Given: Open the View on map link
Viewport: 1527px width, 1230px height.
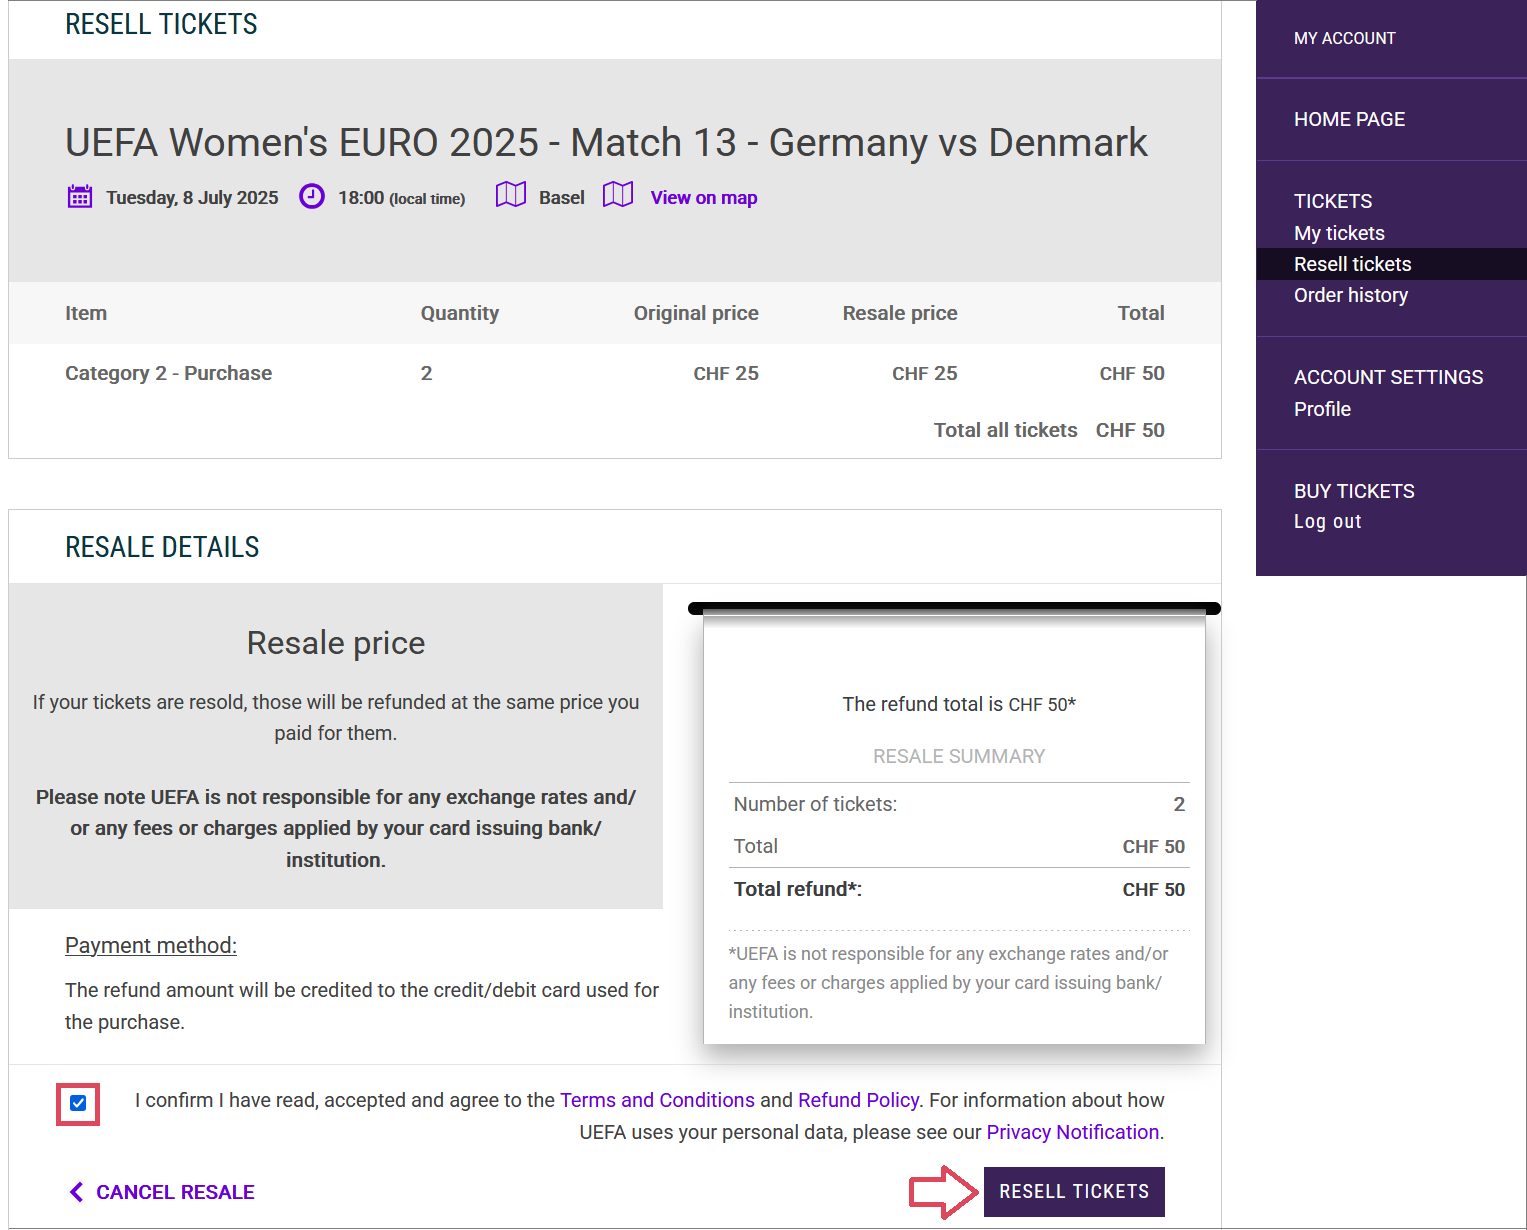Looking at the screenshot, I should point(704,198).
